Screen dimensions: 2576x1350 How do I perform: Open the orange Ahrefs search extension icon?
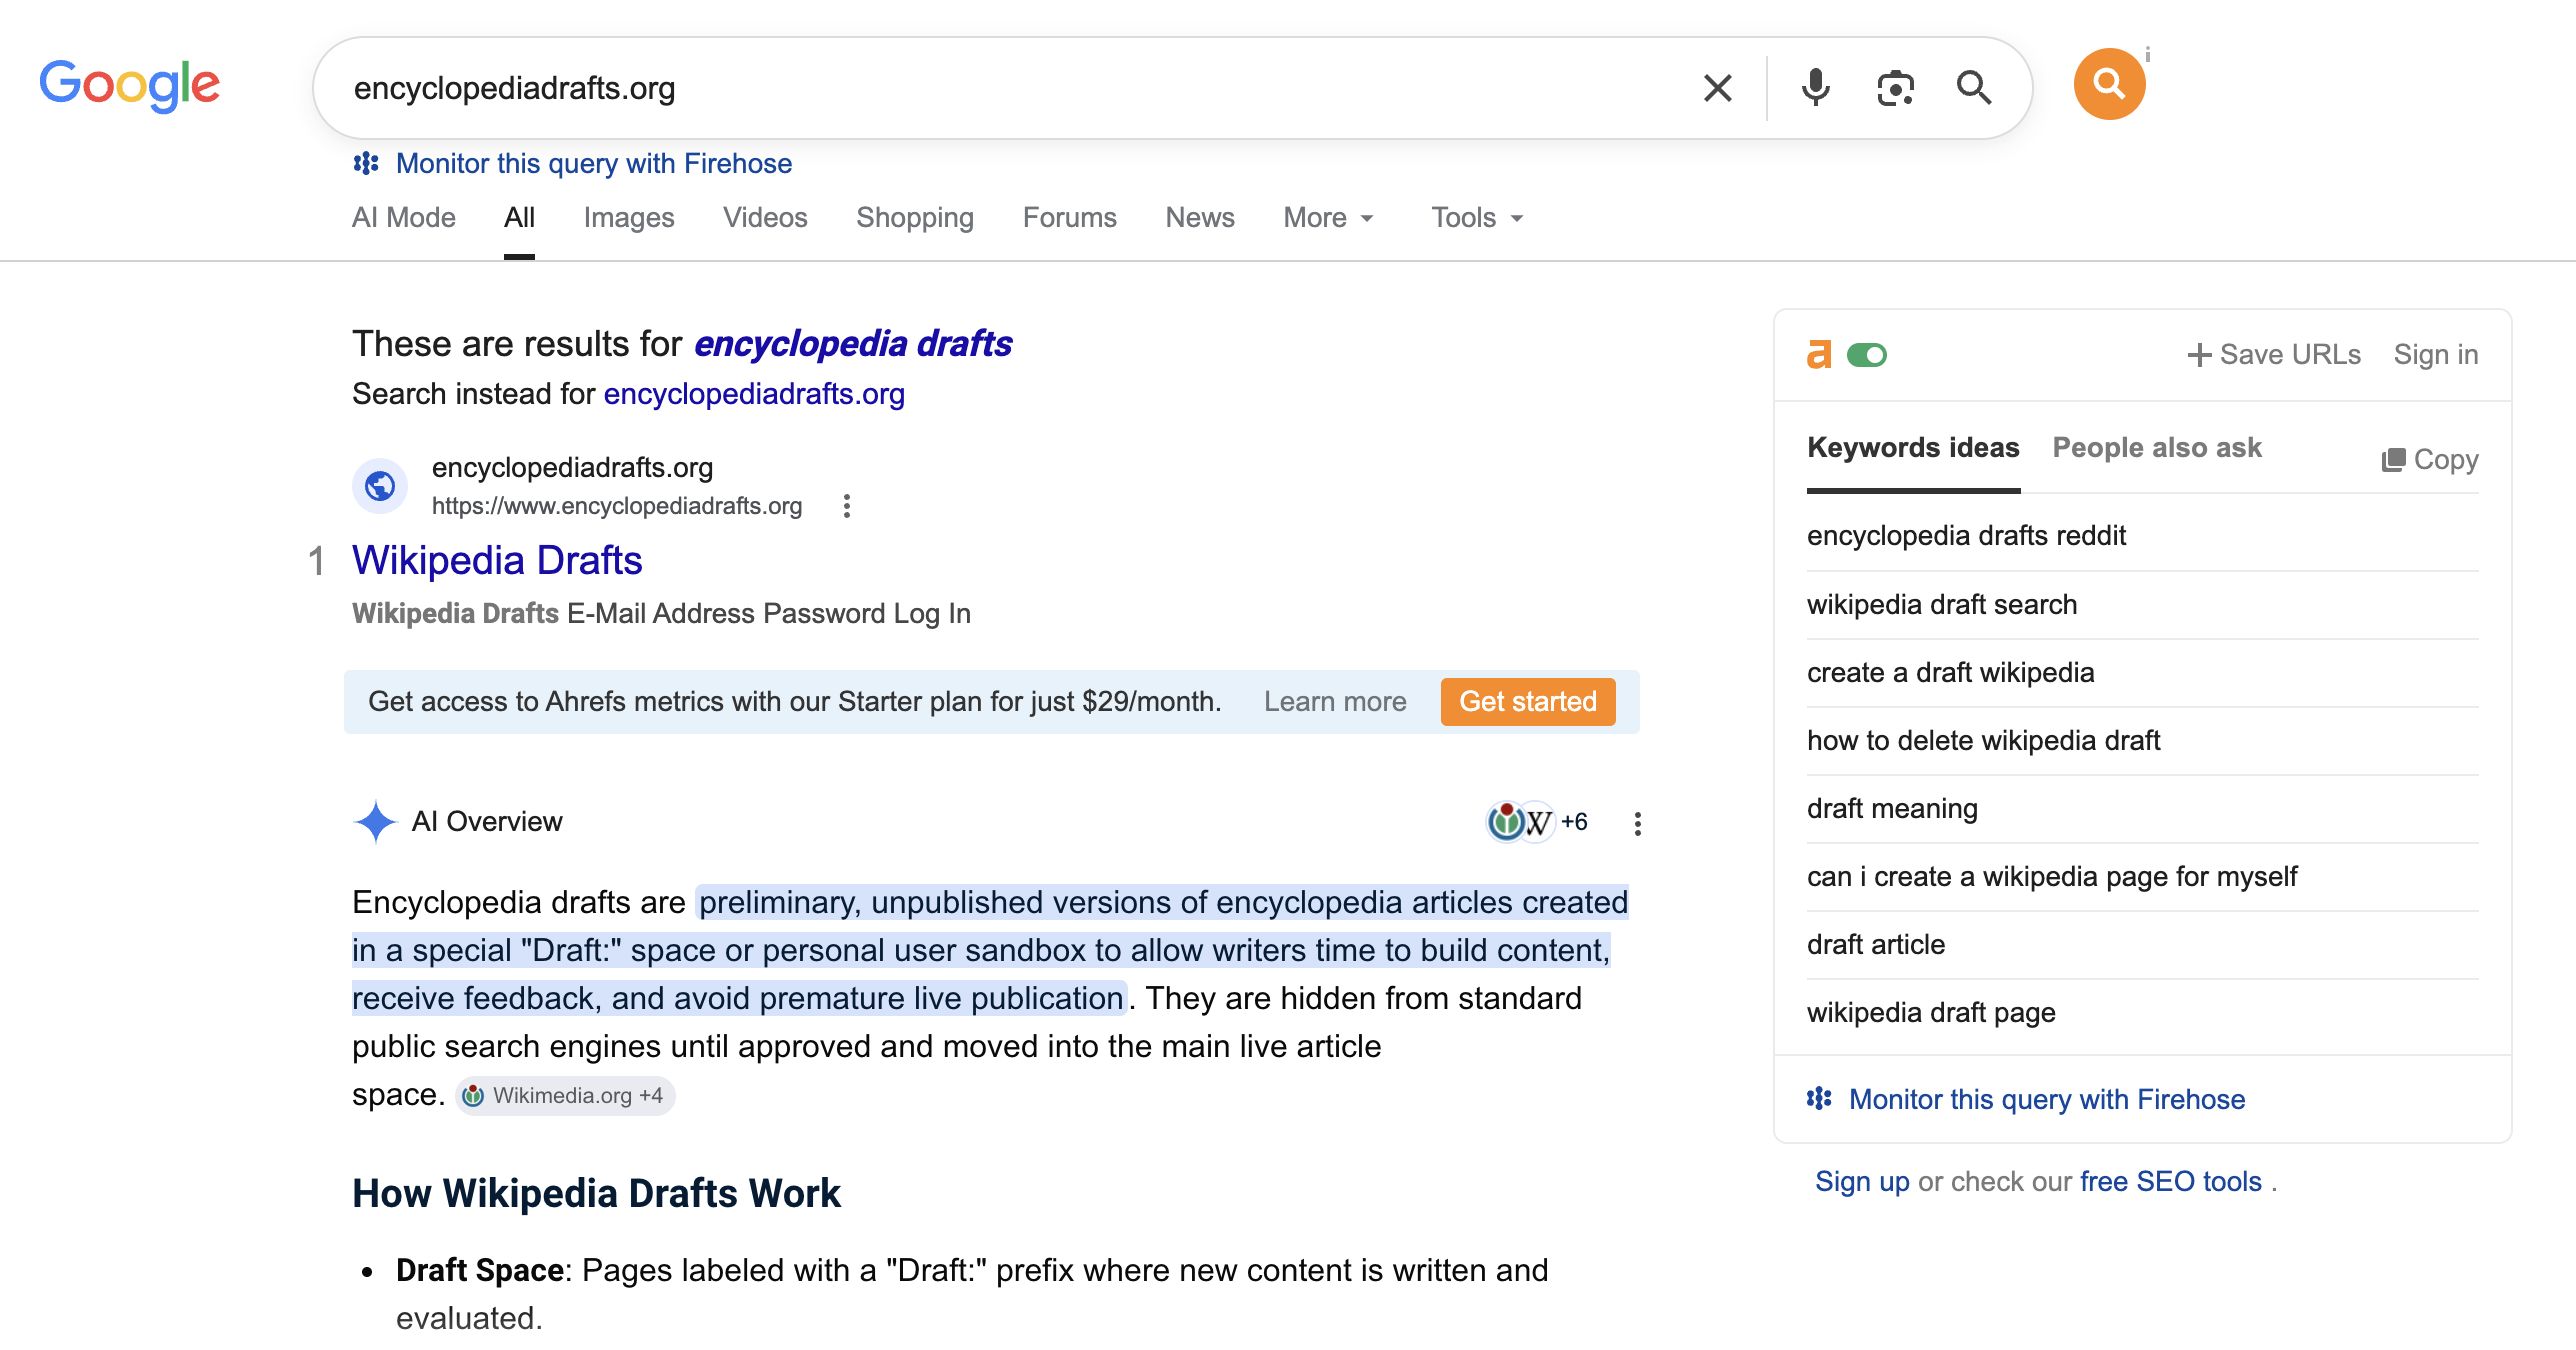pyautogui.click(x=2109, y=84)
